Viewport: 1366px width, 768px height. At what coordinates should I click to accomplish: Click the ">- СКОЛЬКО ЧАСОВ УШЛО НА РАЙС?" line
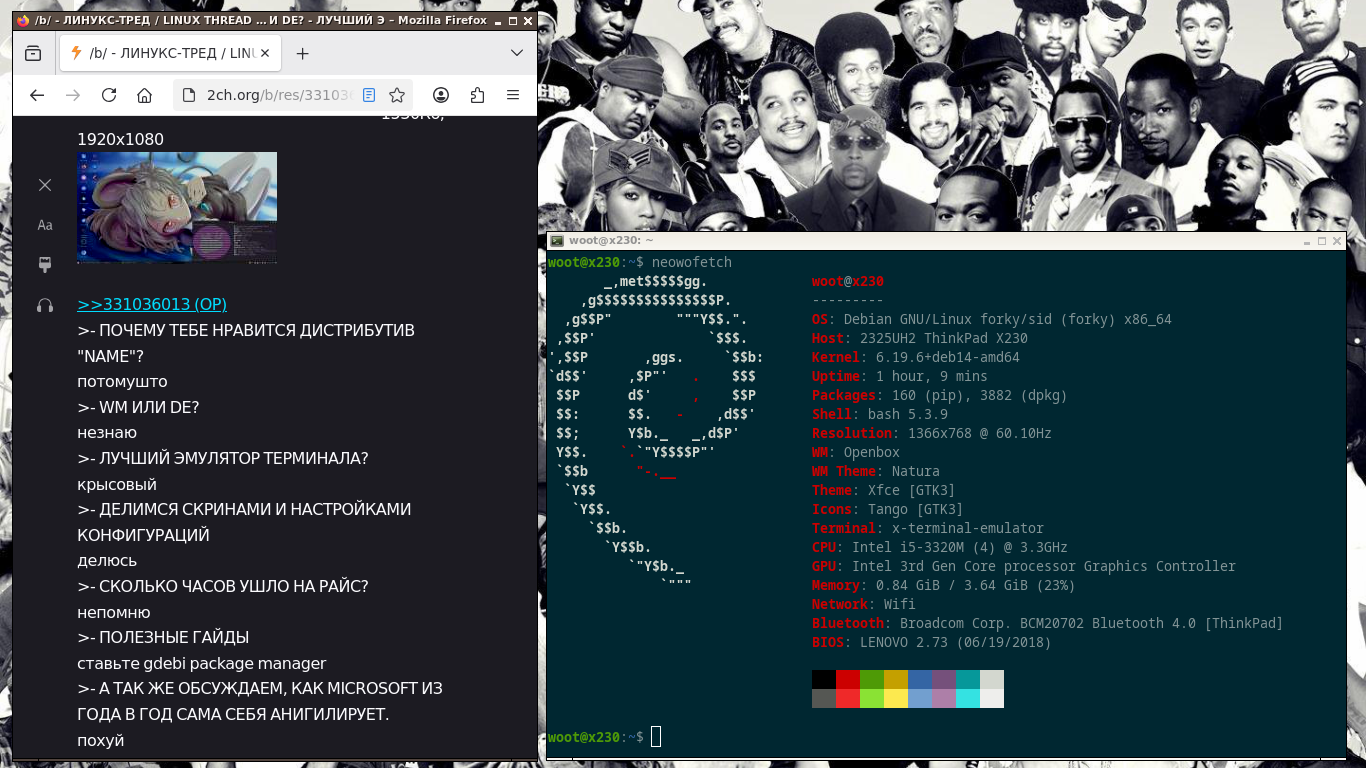tap(223, 586)
